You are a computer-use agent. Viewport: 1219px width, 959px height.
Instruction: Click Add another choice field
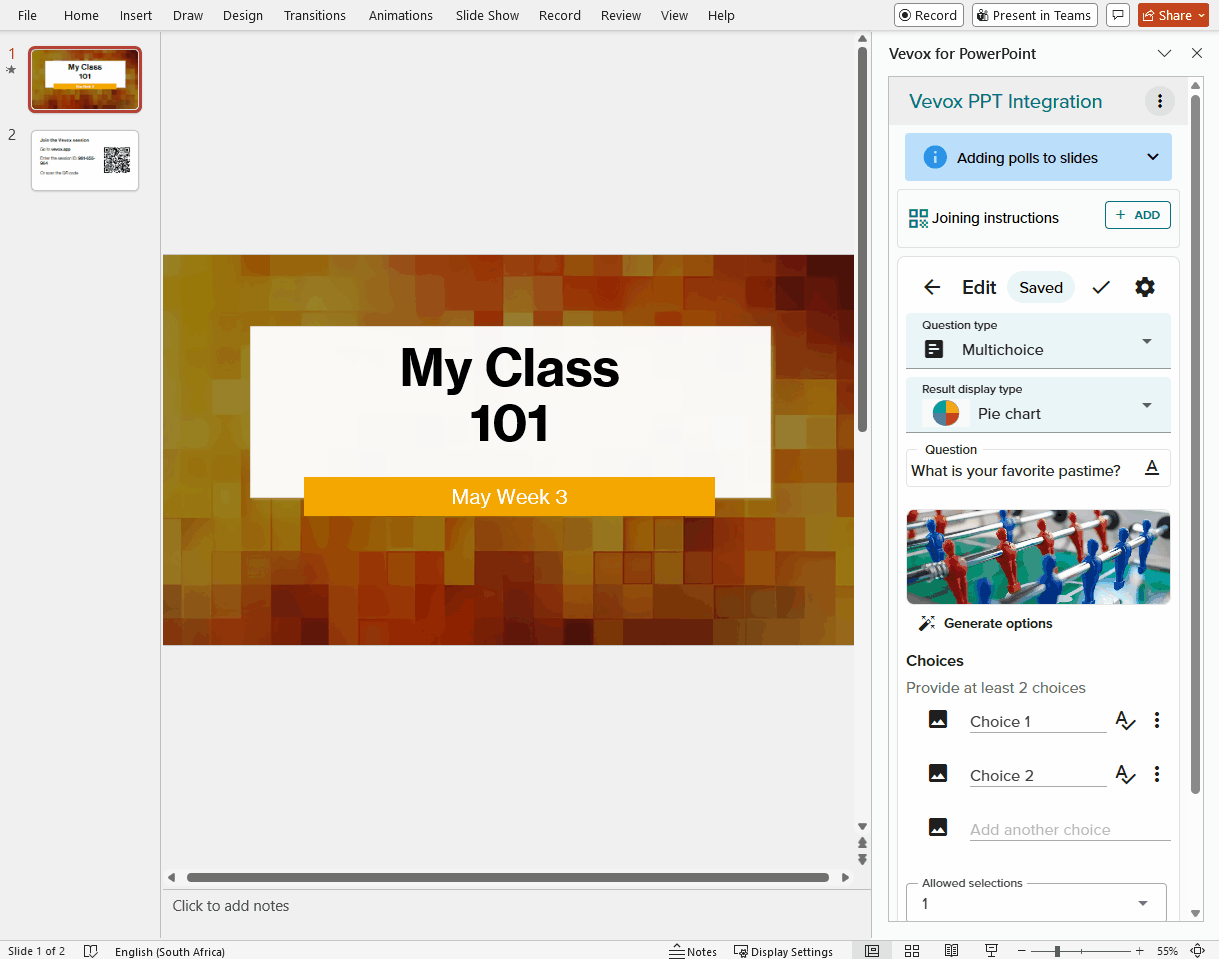1070,829
